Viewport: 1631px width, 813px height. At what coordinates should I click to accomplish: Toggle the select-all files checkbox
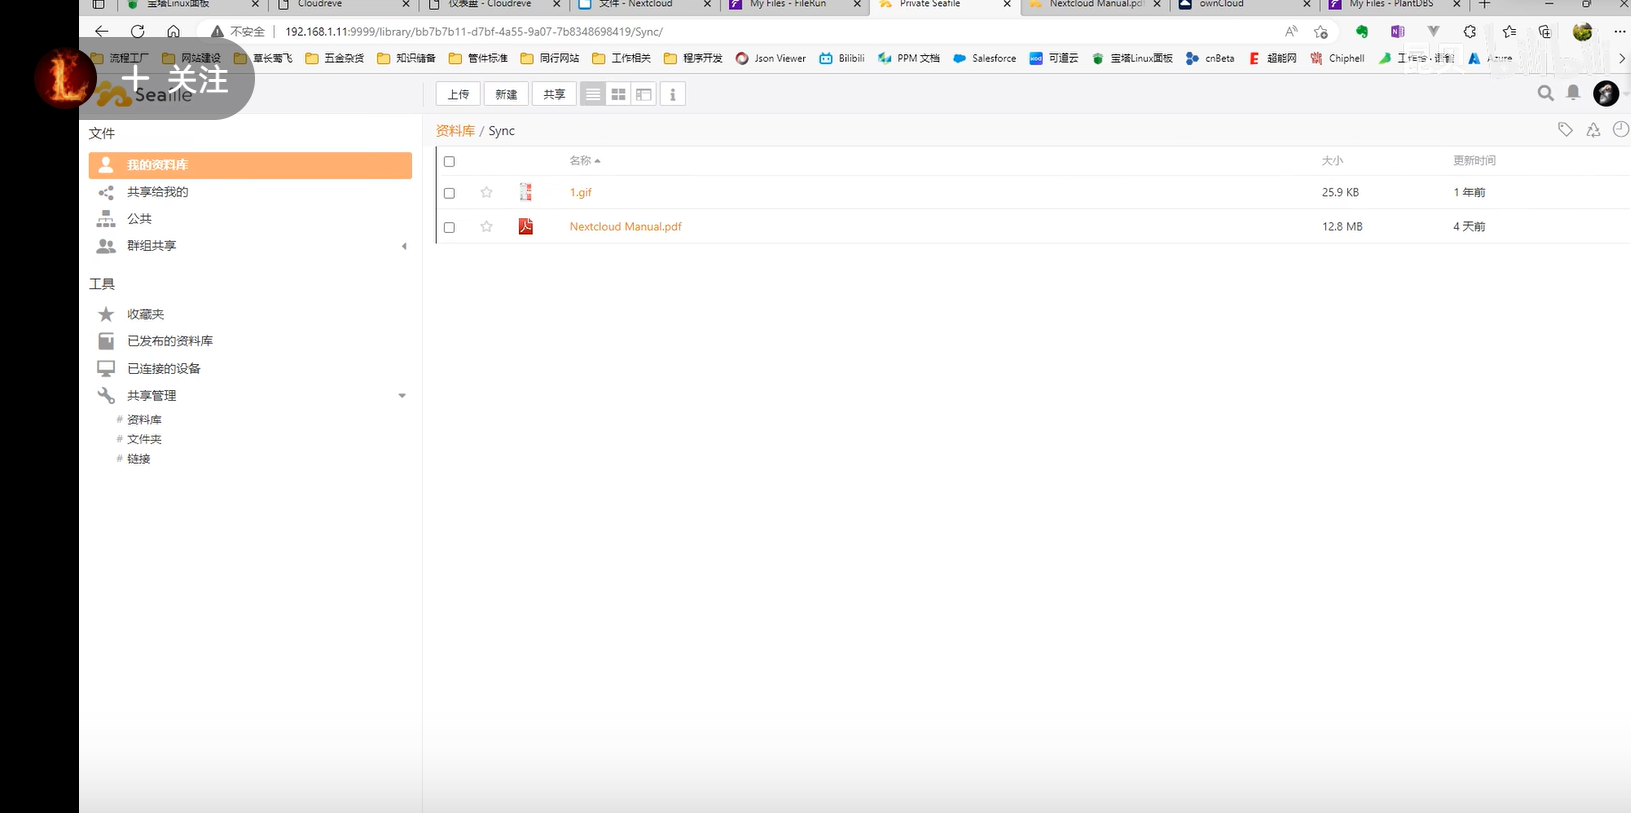tap(449, 161)
